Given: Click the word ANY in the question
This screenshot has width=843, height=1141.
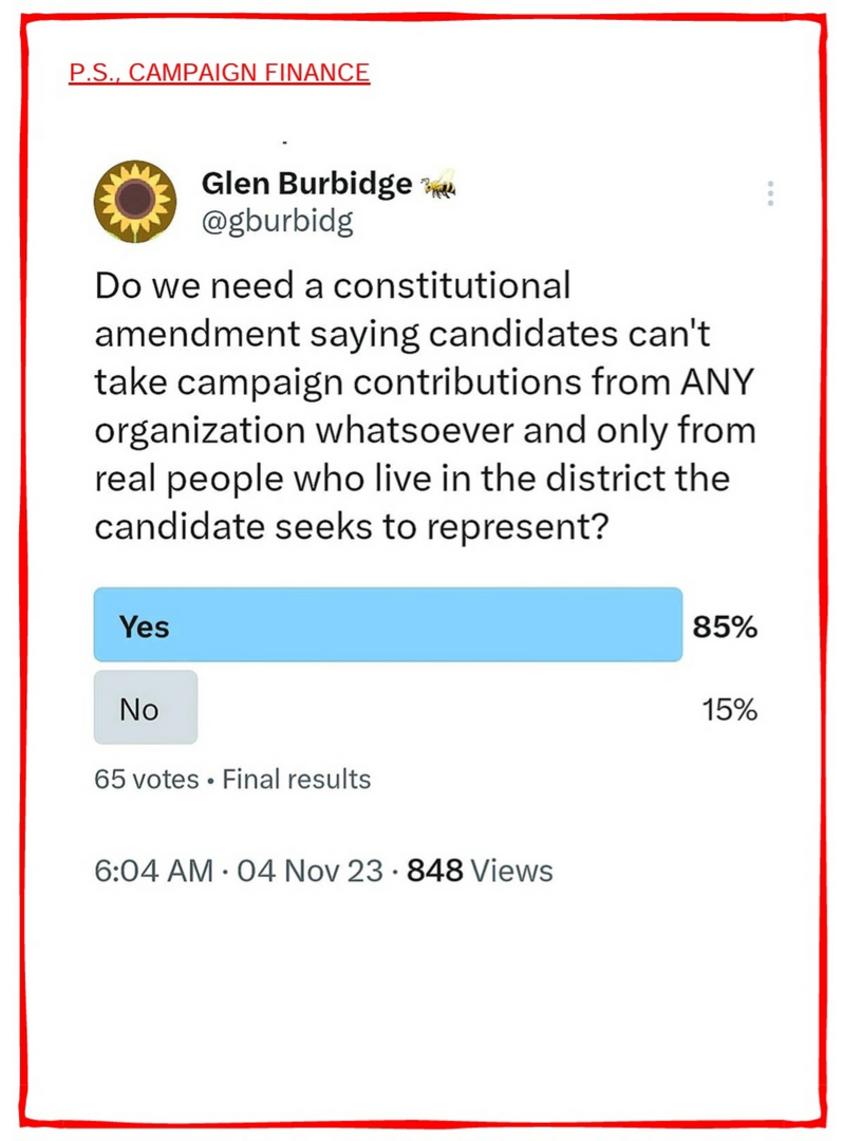Looking at the screenshot, I should (716, 382).
